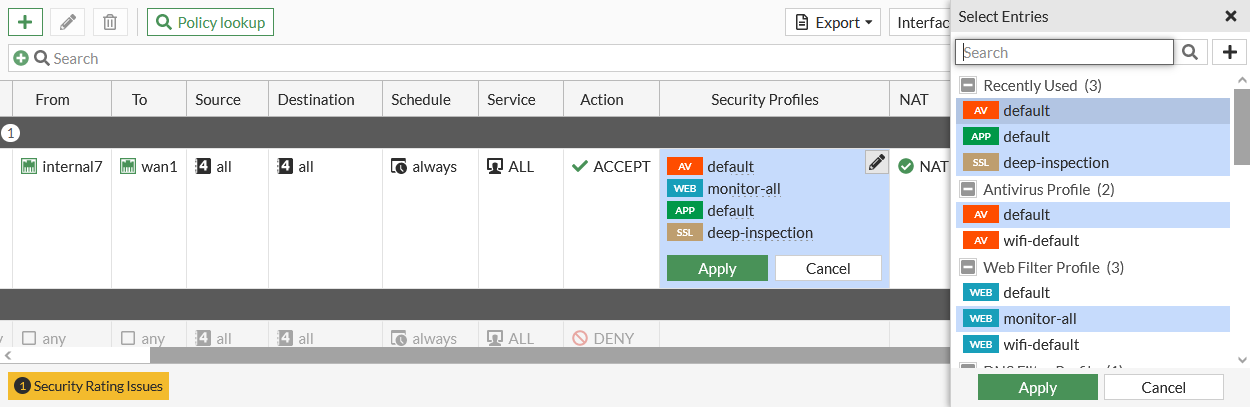The height and width of the screenshot is (407, 1250).
Task: Click the plus icon in Select Entries panel
Action: click(1229, 52)
